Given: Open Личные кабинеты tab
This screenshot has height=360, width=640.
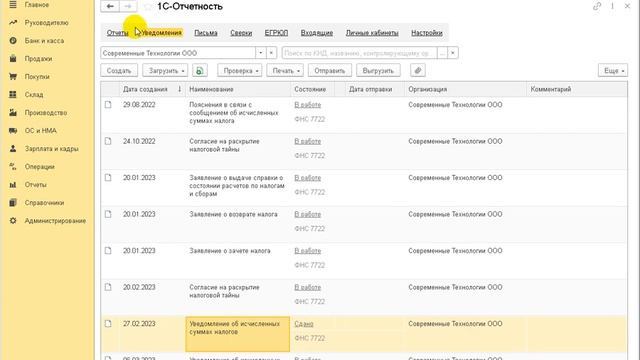Looking at the screenshot, I should tap(372, 33).
